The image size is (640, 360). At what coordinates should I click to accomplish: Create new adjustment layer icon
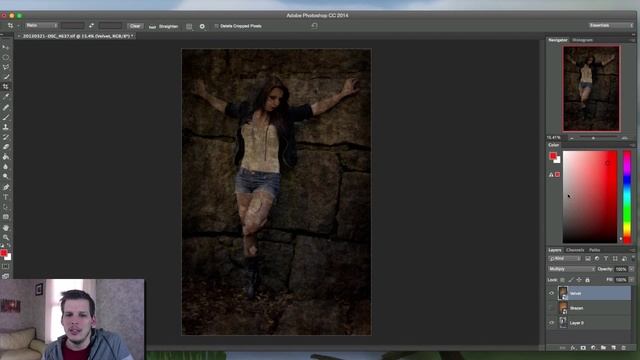tap(593, 348)
